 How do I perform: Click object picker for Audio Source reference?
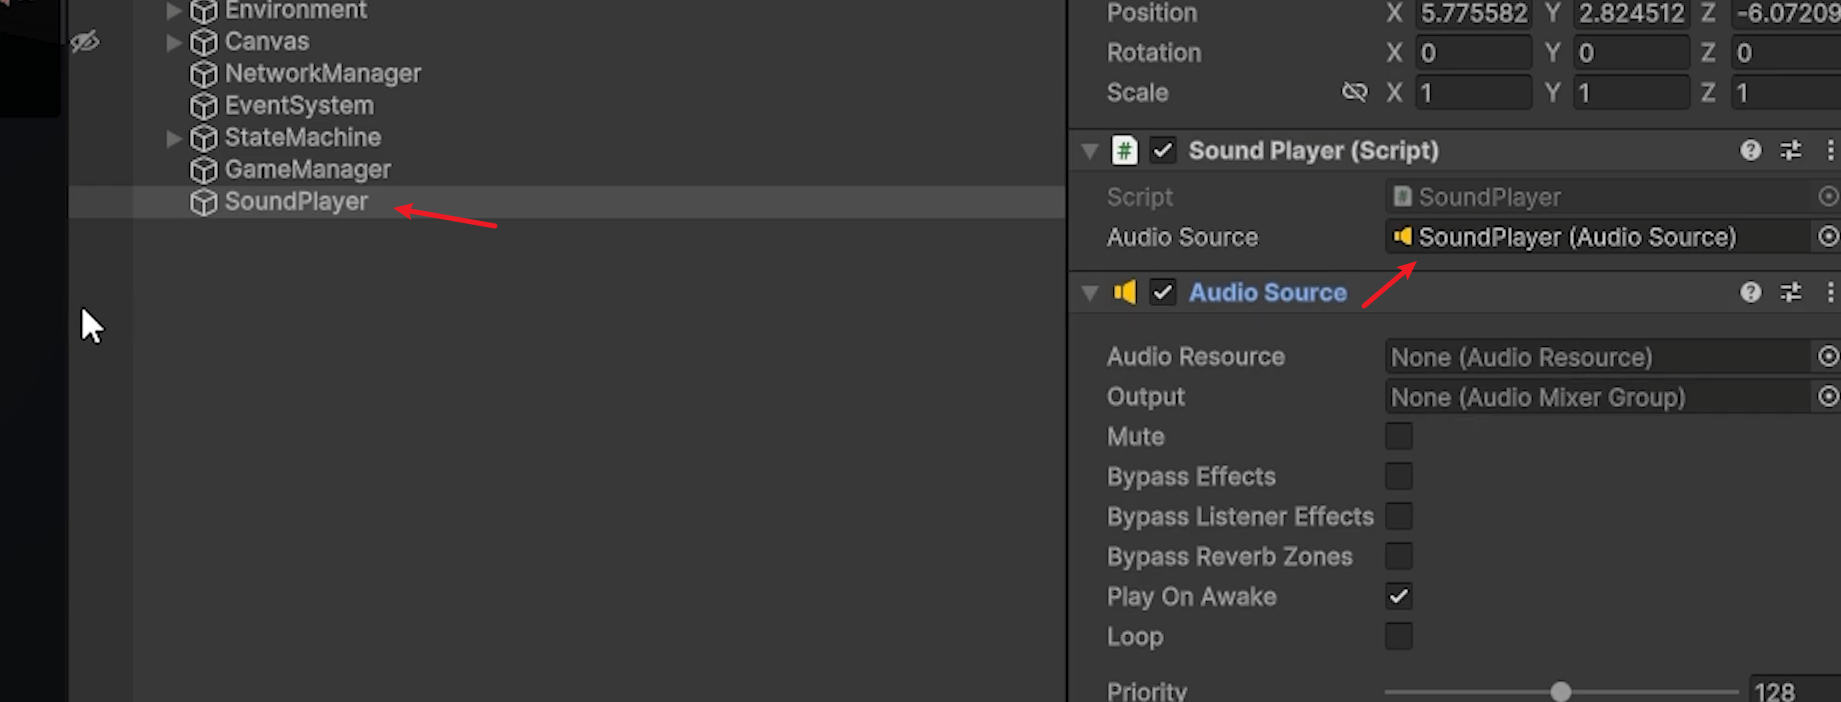point(1827,237)
